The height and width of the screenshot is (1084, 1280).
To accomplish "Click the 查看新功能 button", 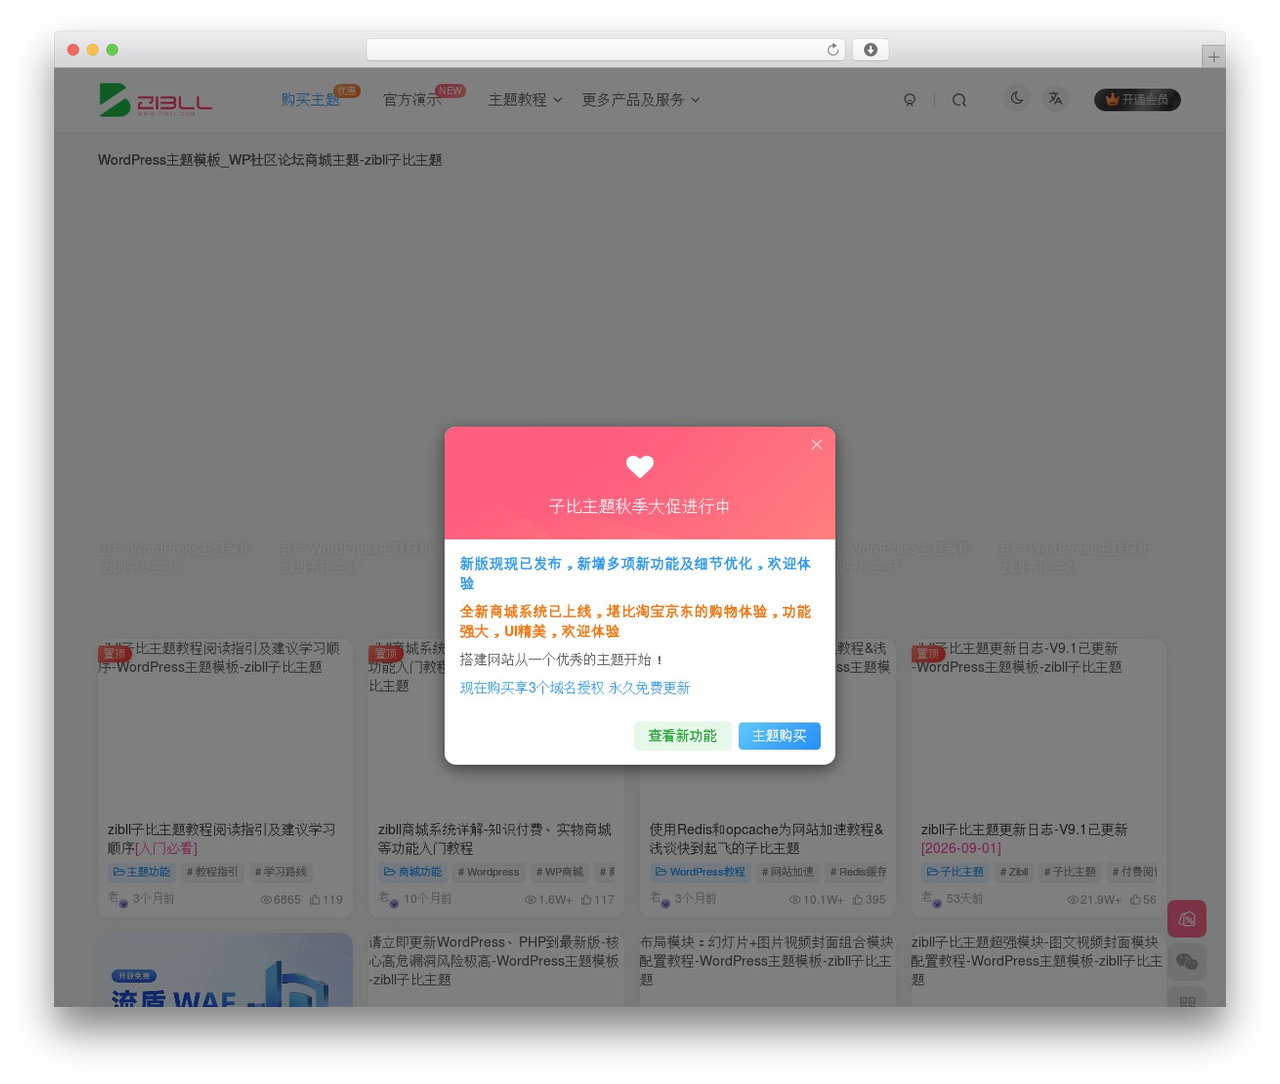I will click(682, 736).
